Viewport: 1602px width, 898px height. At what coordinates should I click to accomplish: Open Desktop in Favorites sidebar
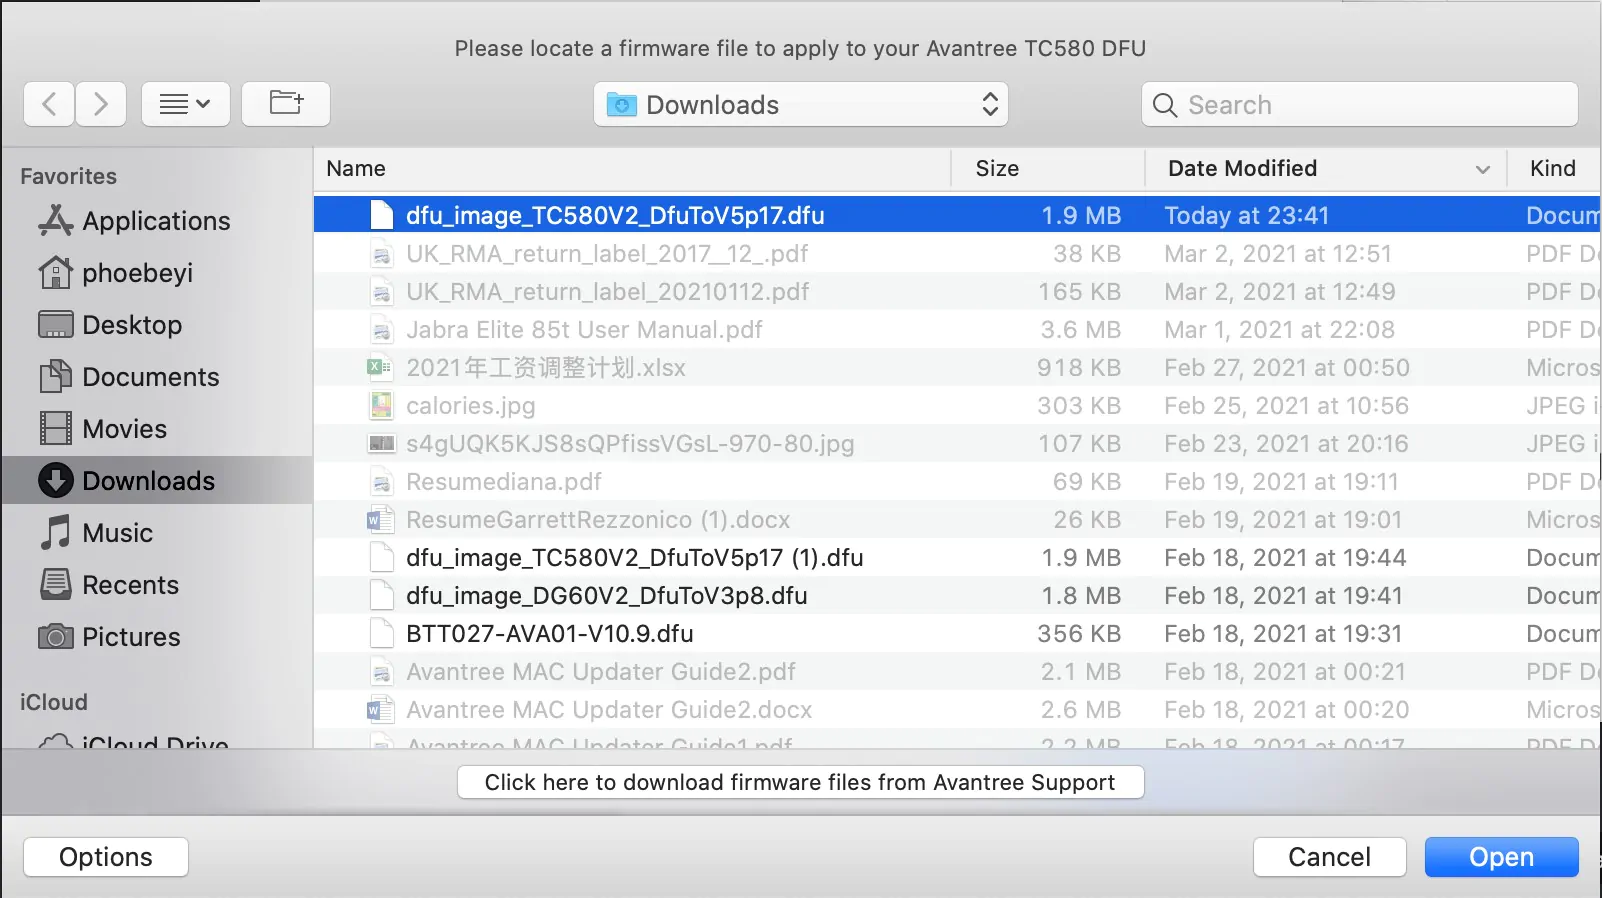click(131, 325)
